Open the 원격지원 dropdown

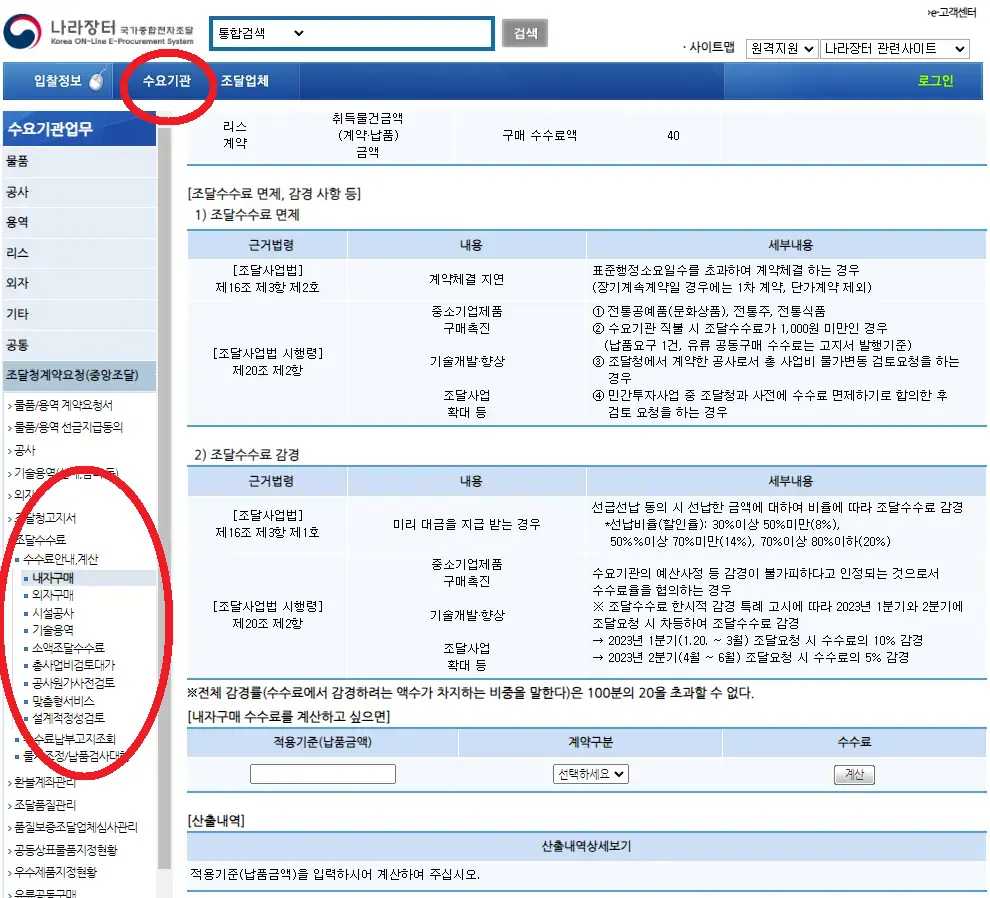(782, 48)
